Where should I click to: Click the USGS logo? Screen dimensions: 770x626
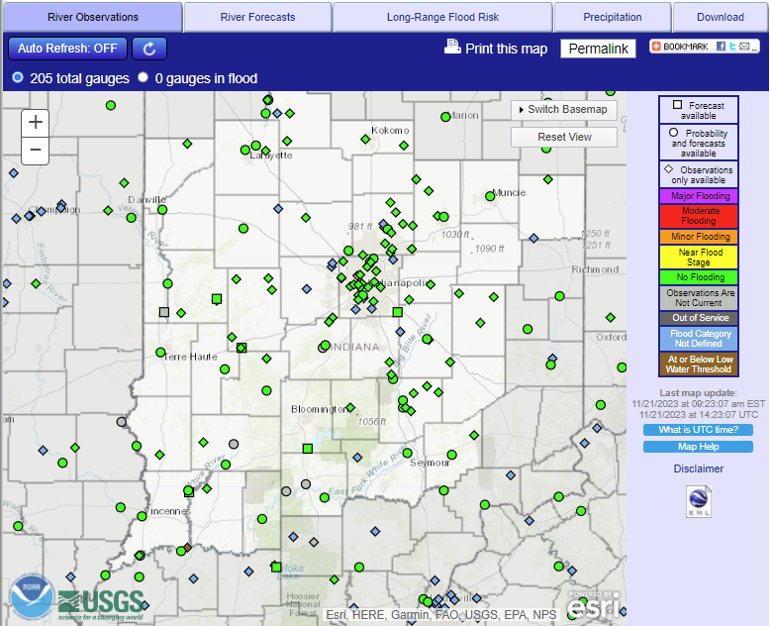click(100, 602)
